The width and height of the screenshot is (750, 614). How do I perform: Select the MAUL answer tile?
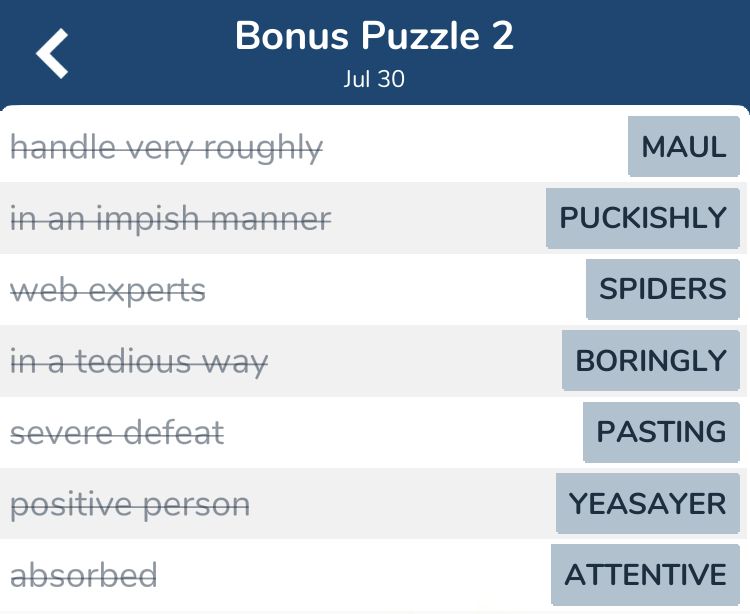click(x=684, y=147)
